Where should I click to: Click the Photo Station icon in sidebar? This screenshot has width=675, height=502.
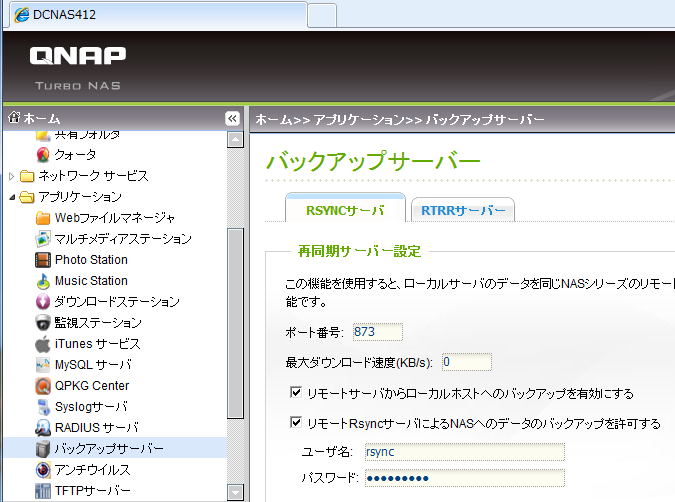click(x=43, y=260)
